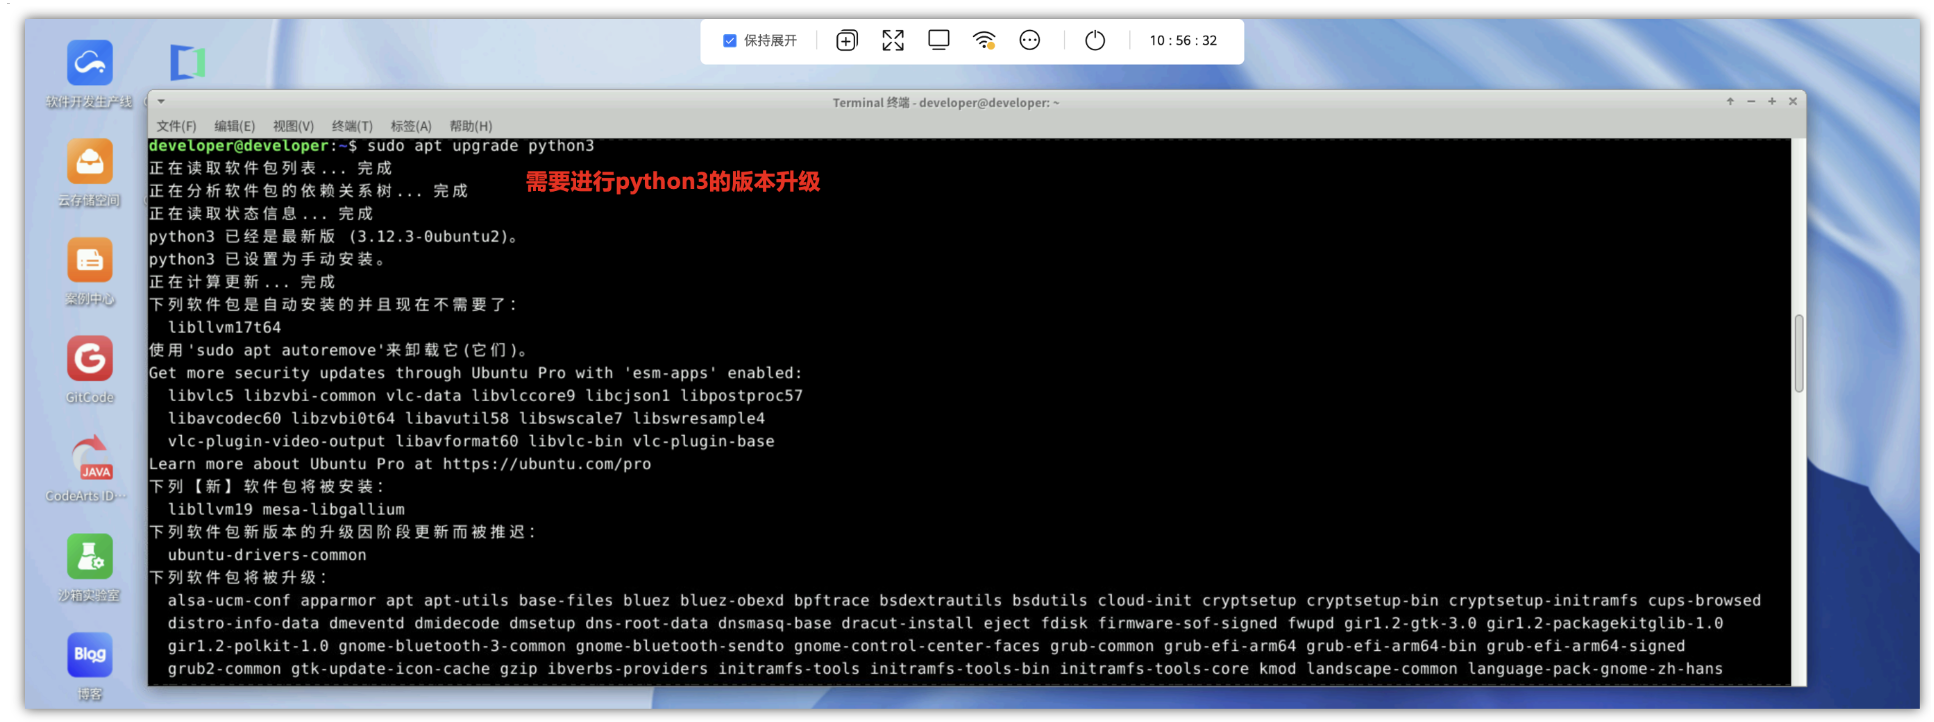Screen dimensions: 1934x722
Task: Click the terminal's vertical scrollbar thumb
Action: [x=1799, y=354]
